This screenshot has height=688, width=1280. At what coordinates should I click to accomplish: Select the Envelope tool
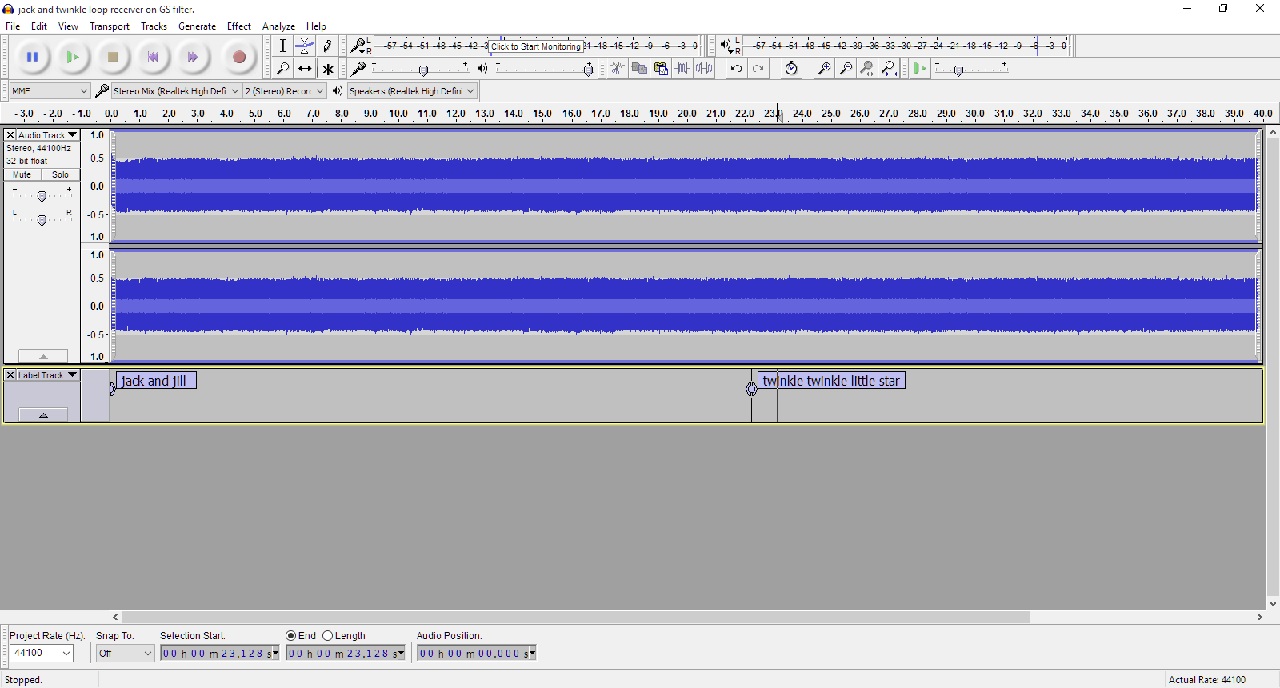point(305,46)
